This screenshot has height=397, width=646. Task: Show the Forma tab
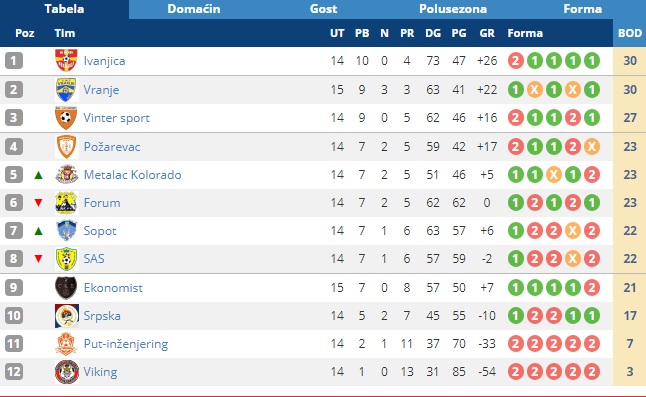click(x=583, y=9)
